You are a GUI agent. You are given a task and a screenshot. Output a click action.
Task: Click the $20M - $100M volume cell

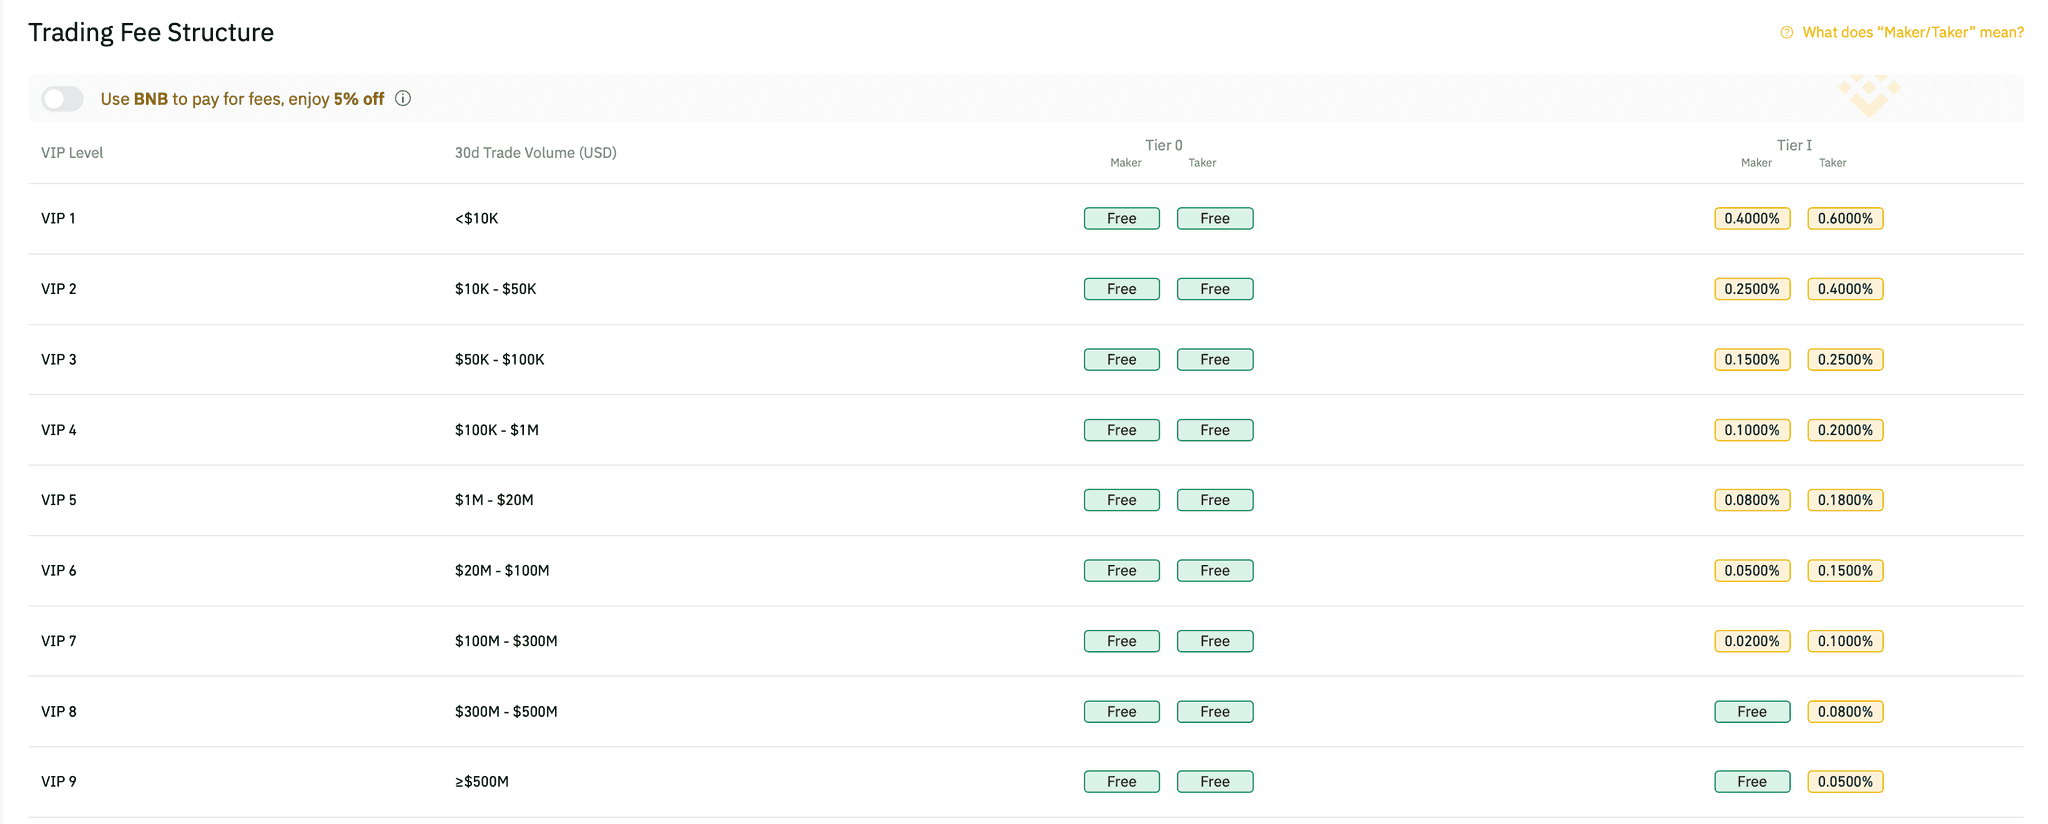[502, 571]
